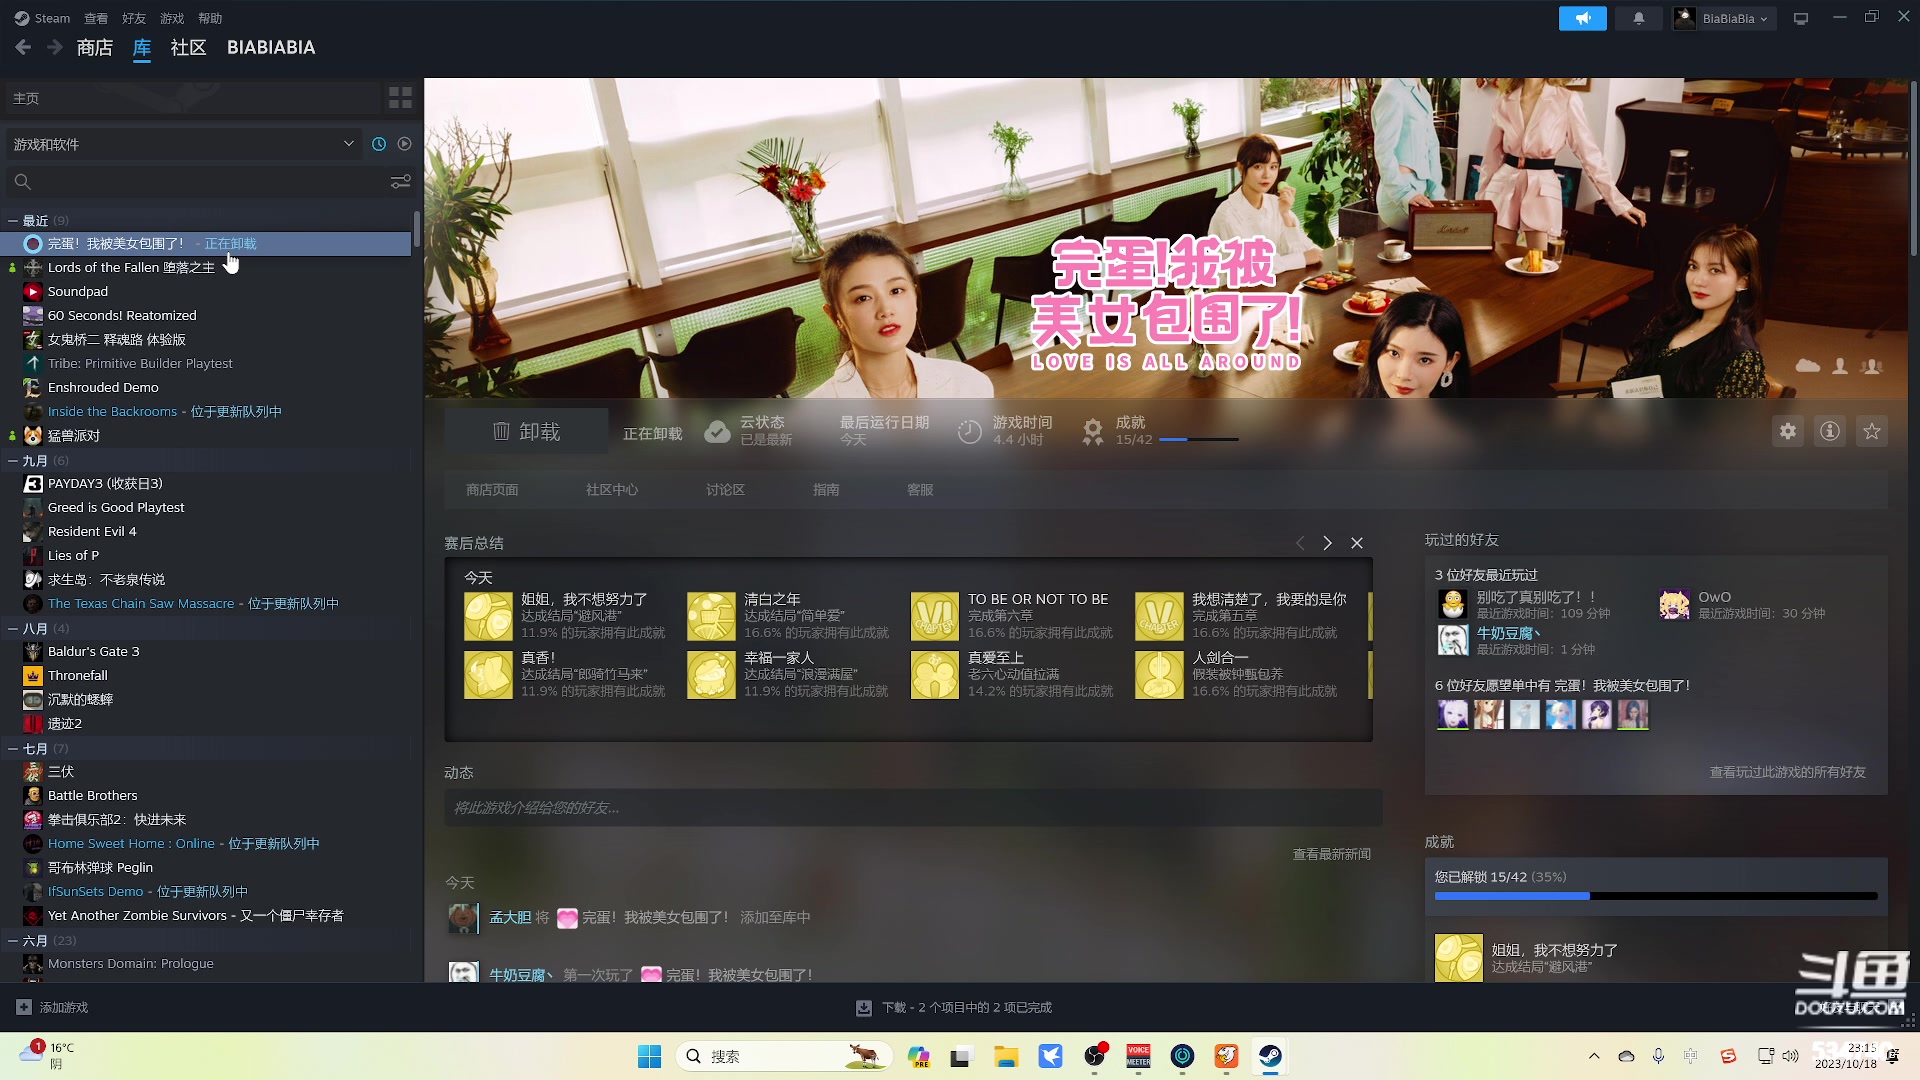Open the 指南 link
1920x1080 pixels.
[826, 490]
